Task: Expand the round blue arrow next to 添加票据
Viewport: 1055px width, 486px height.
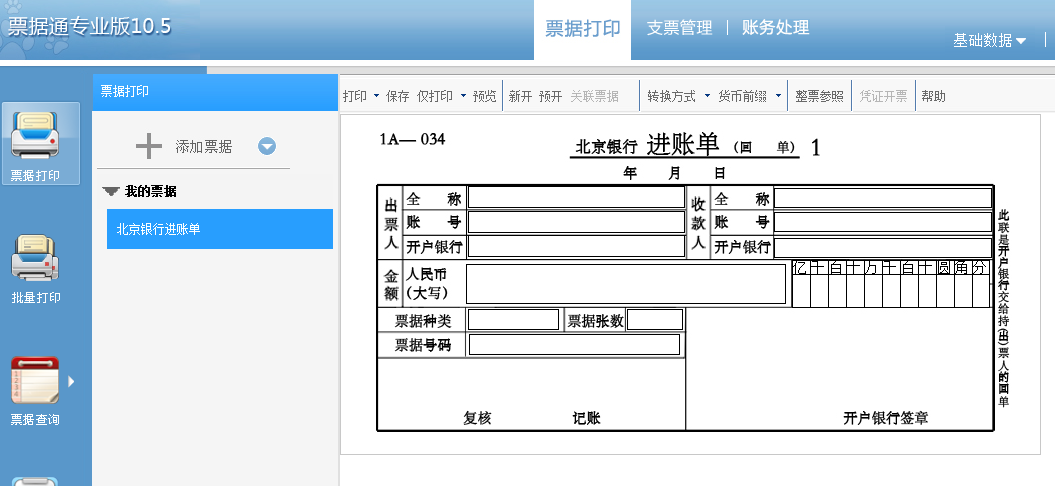Action: [267, 146]
